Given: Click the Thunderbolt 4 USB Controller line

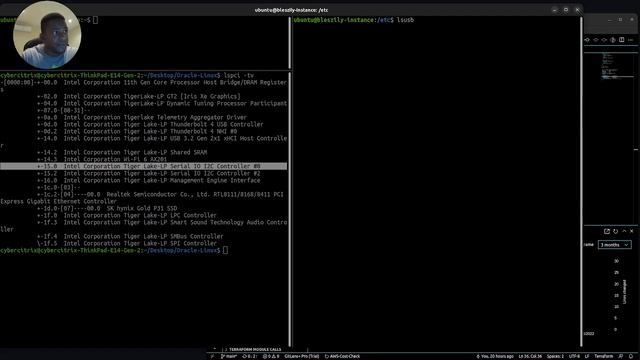Looking at the screenshot, I should (x=150, y=124).
